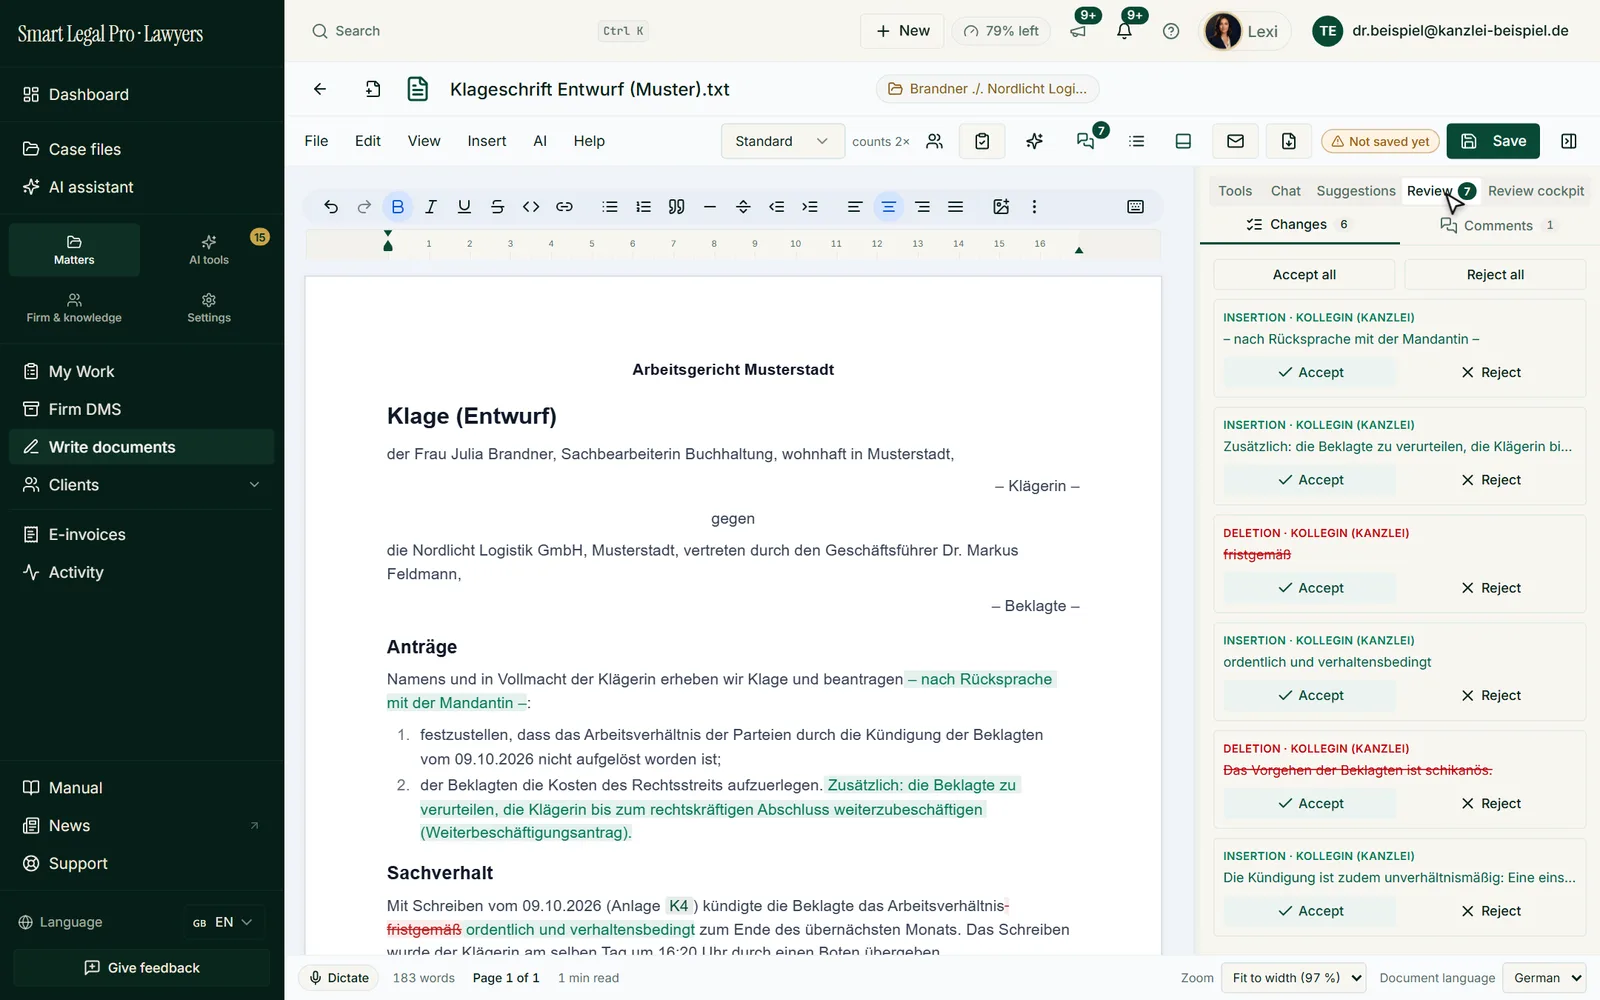
Task: Open the notifications bell
Action: (x=1125, y=31)
